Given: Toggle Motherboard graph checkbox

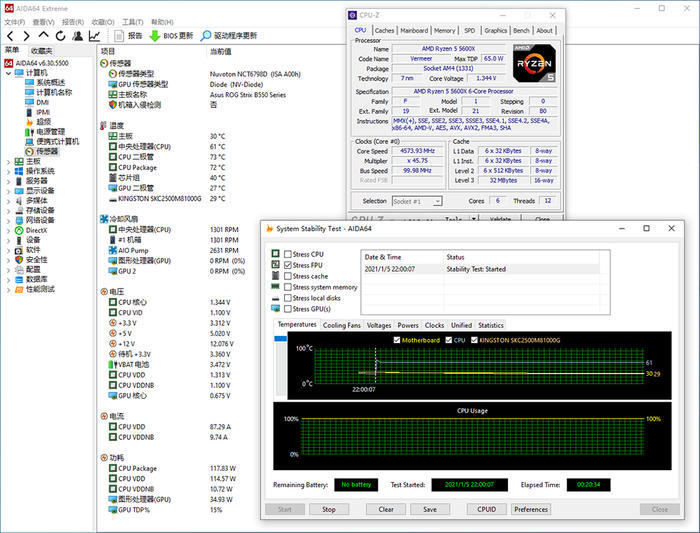Looking at the screenshot, I should click(x=397, y=340).
